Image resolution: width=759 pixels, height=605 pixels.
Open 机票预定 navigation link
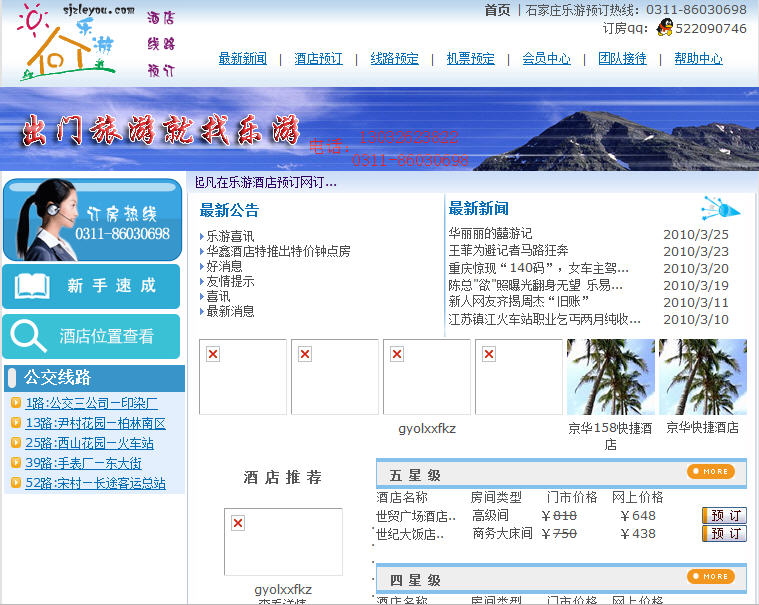click(x=470, y=59)
